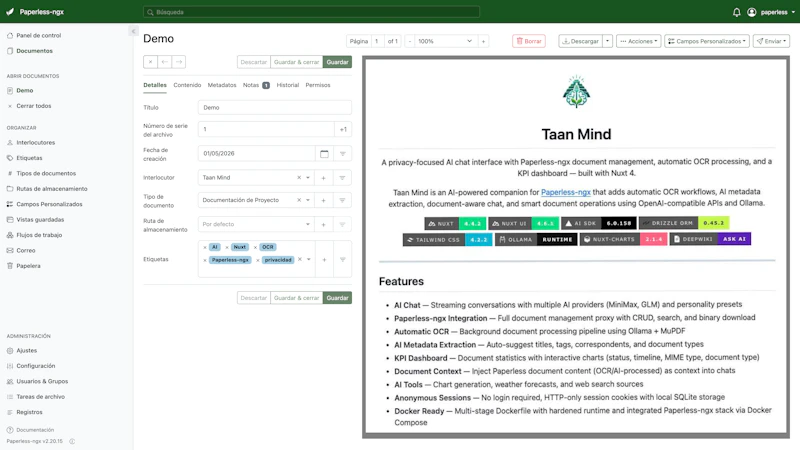Filter documents by Tipo de documento
The image size is (800, 450).
tap(342, 201)
